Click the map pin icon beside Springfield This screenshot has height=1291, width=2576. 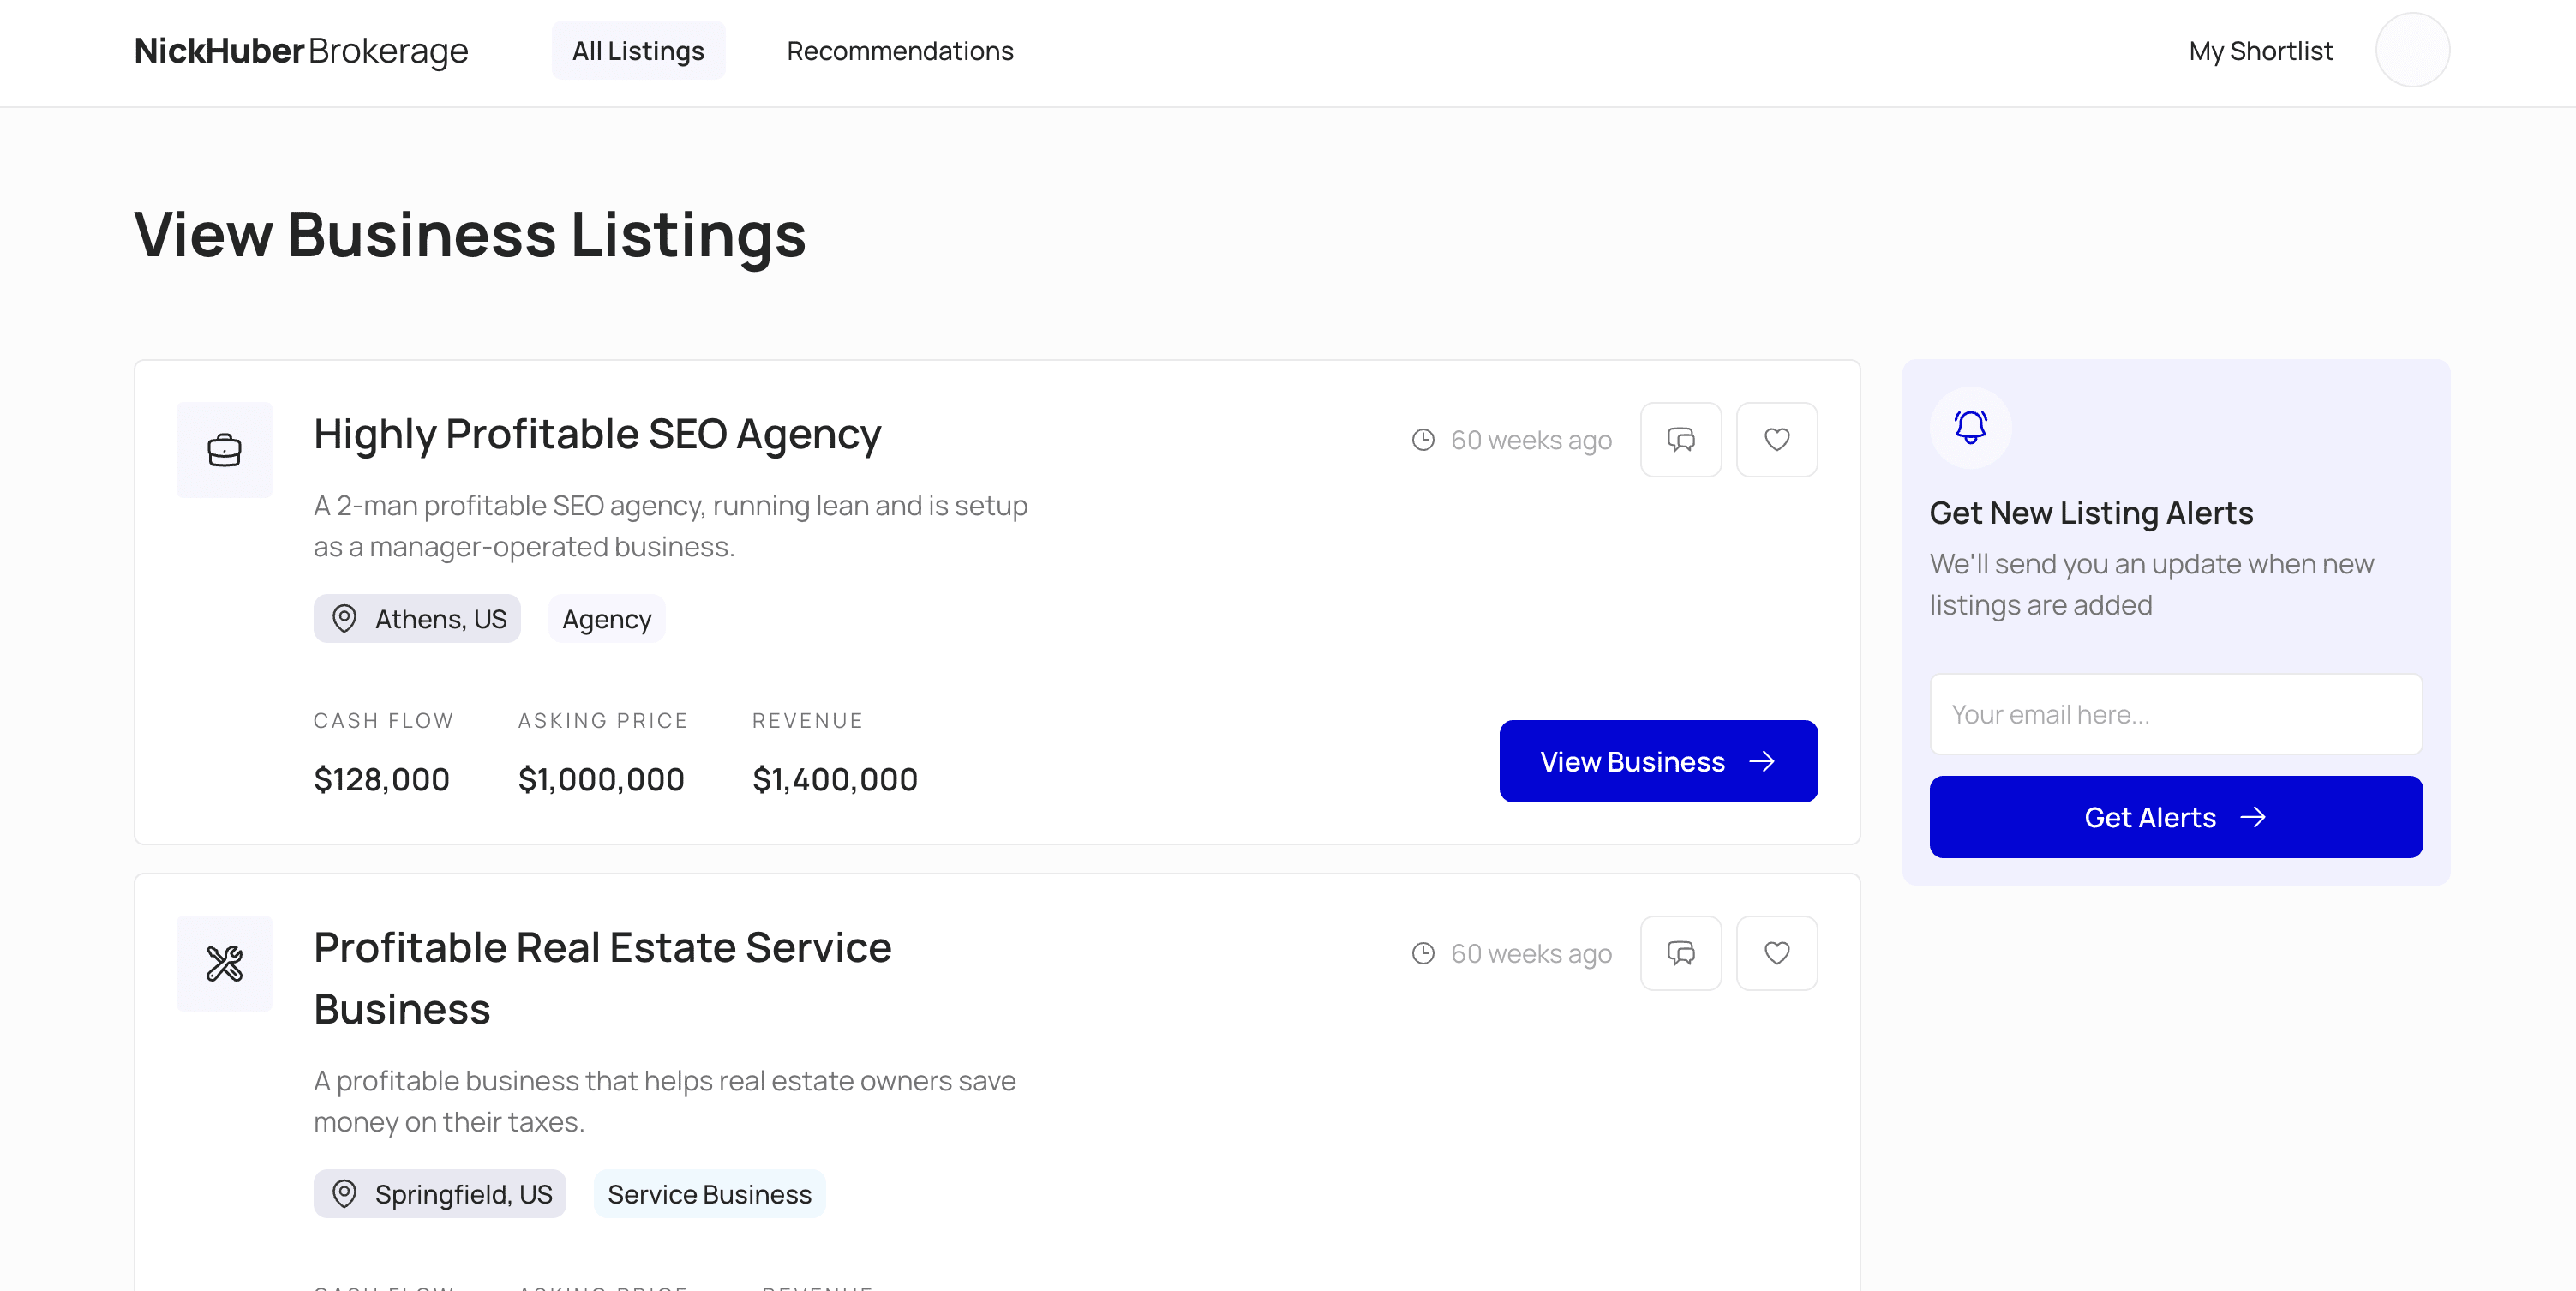[344, 1194]
